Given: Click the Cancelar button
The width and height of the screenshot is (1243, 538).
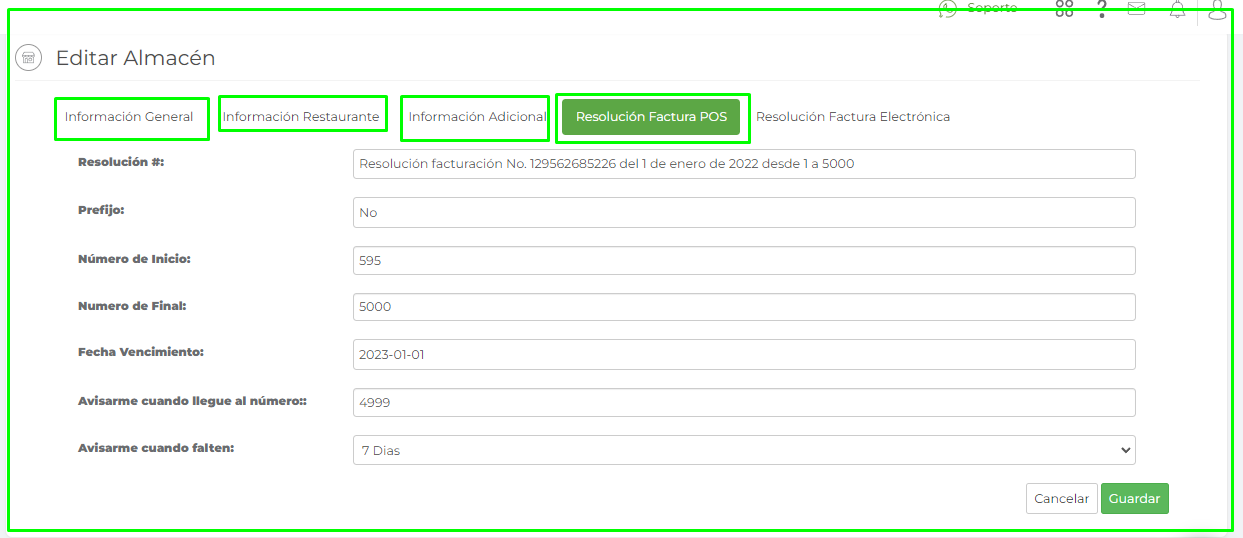Looking at the screenshot, I should click(1062, 498).
